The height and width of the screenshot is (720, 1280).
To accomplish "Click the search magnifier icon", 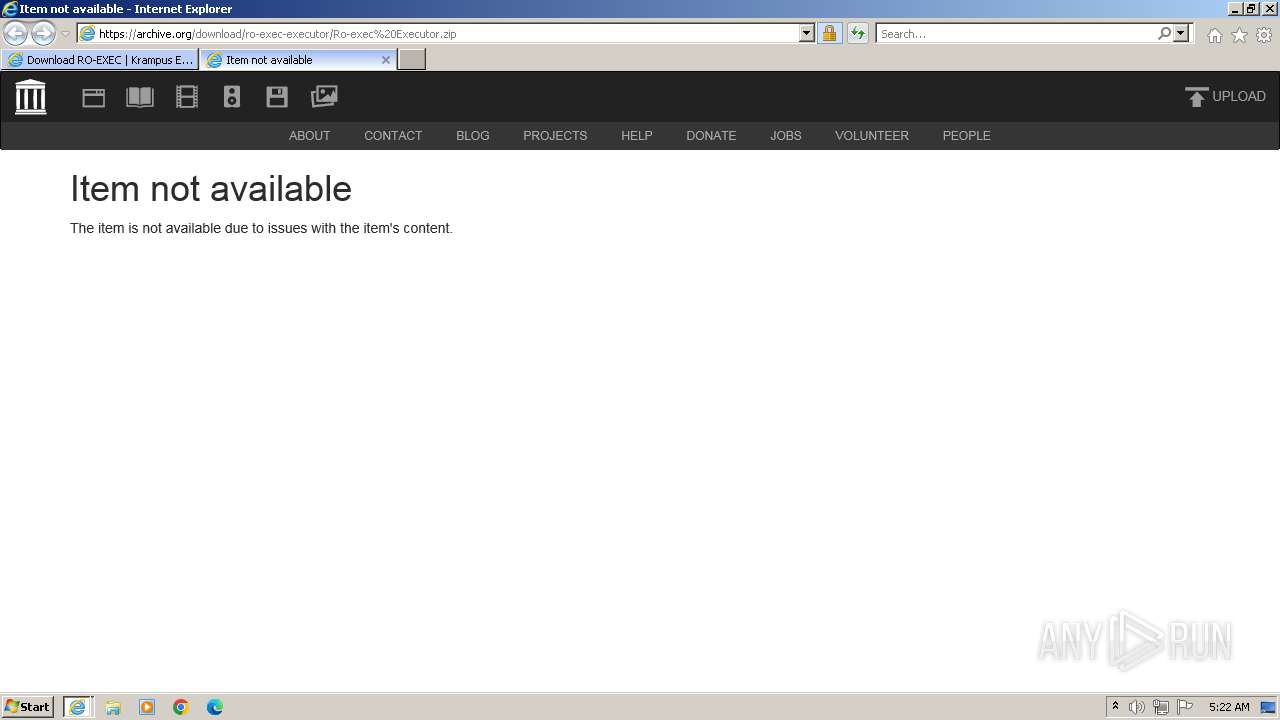I will [1164, 33].
